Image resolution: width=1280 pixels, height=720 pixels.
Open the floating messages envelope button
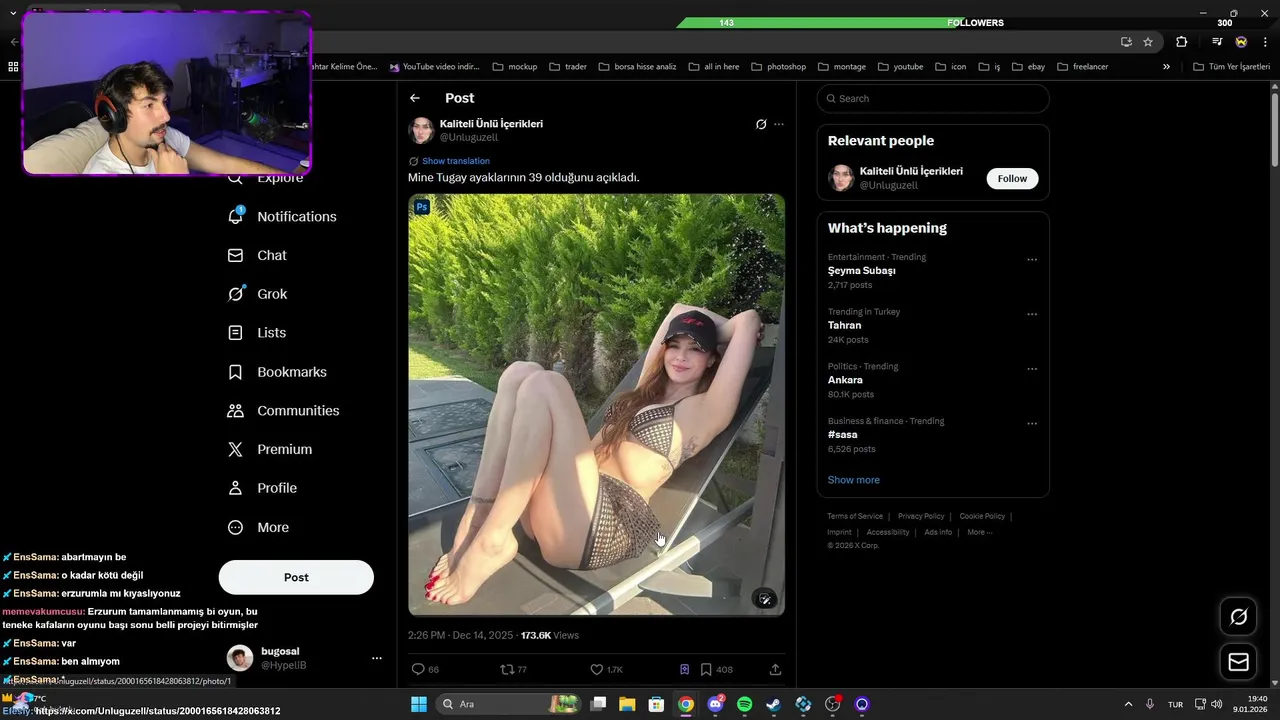[1238, 662]
